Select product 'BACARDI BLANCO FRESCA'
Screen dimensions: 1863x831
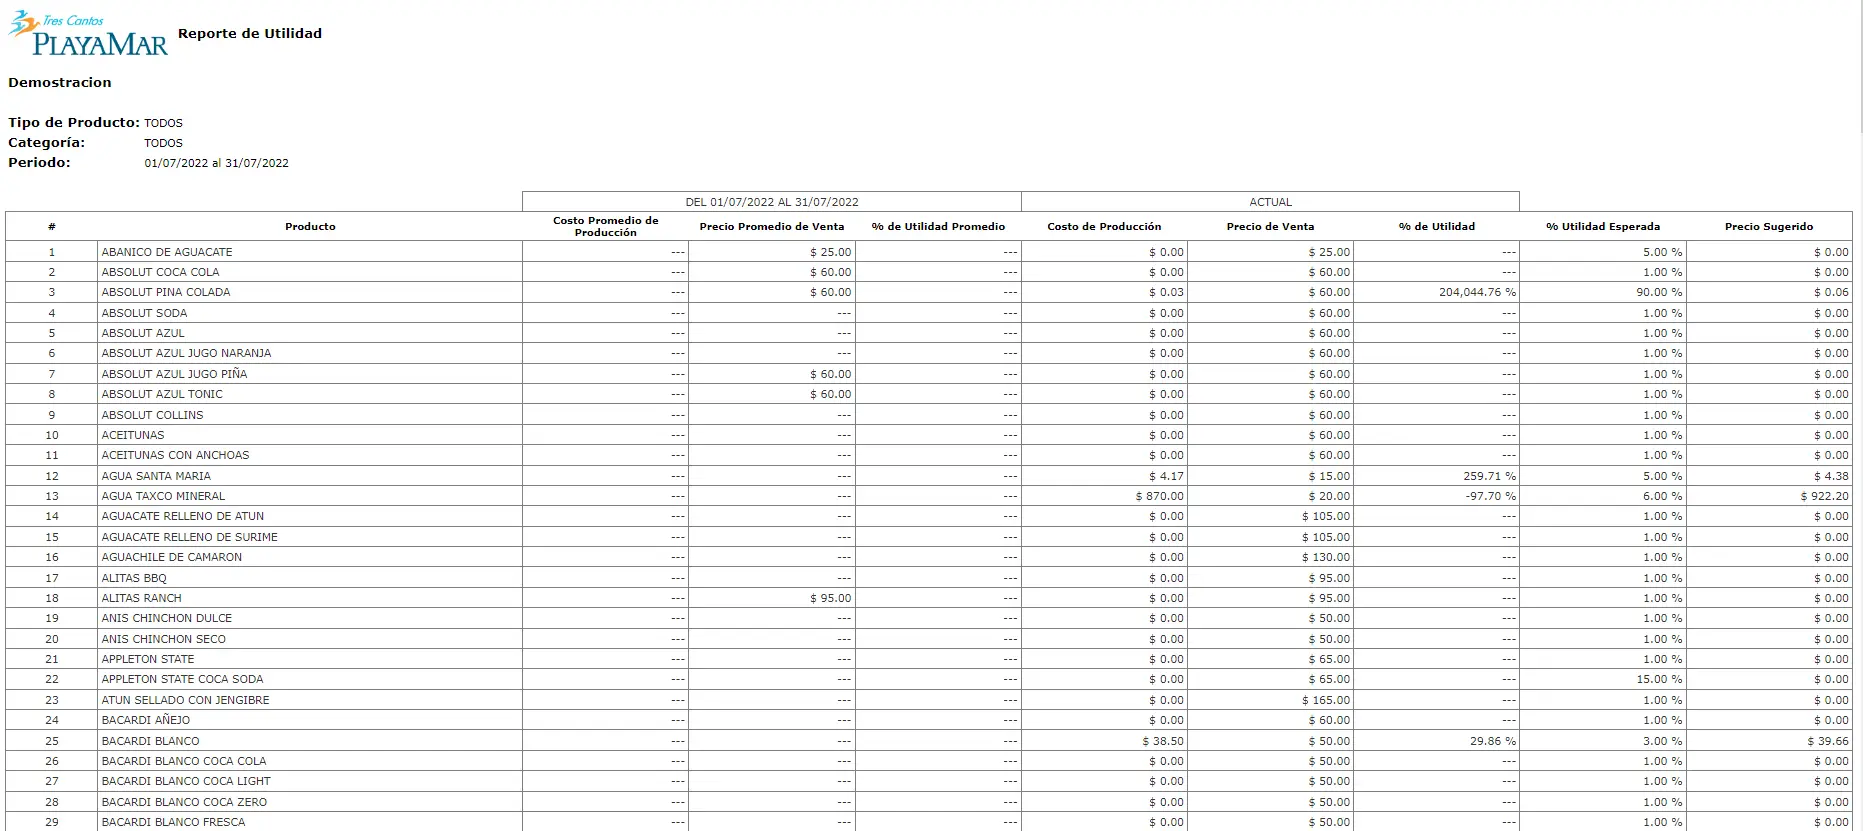(x=173, y=822)
